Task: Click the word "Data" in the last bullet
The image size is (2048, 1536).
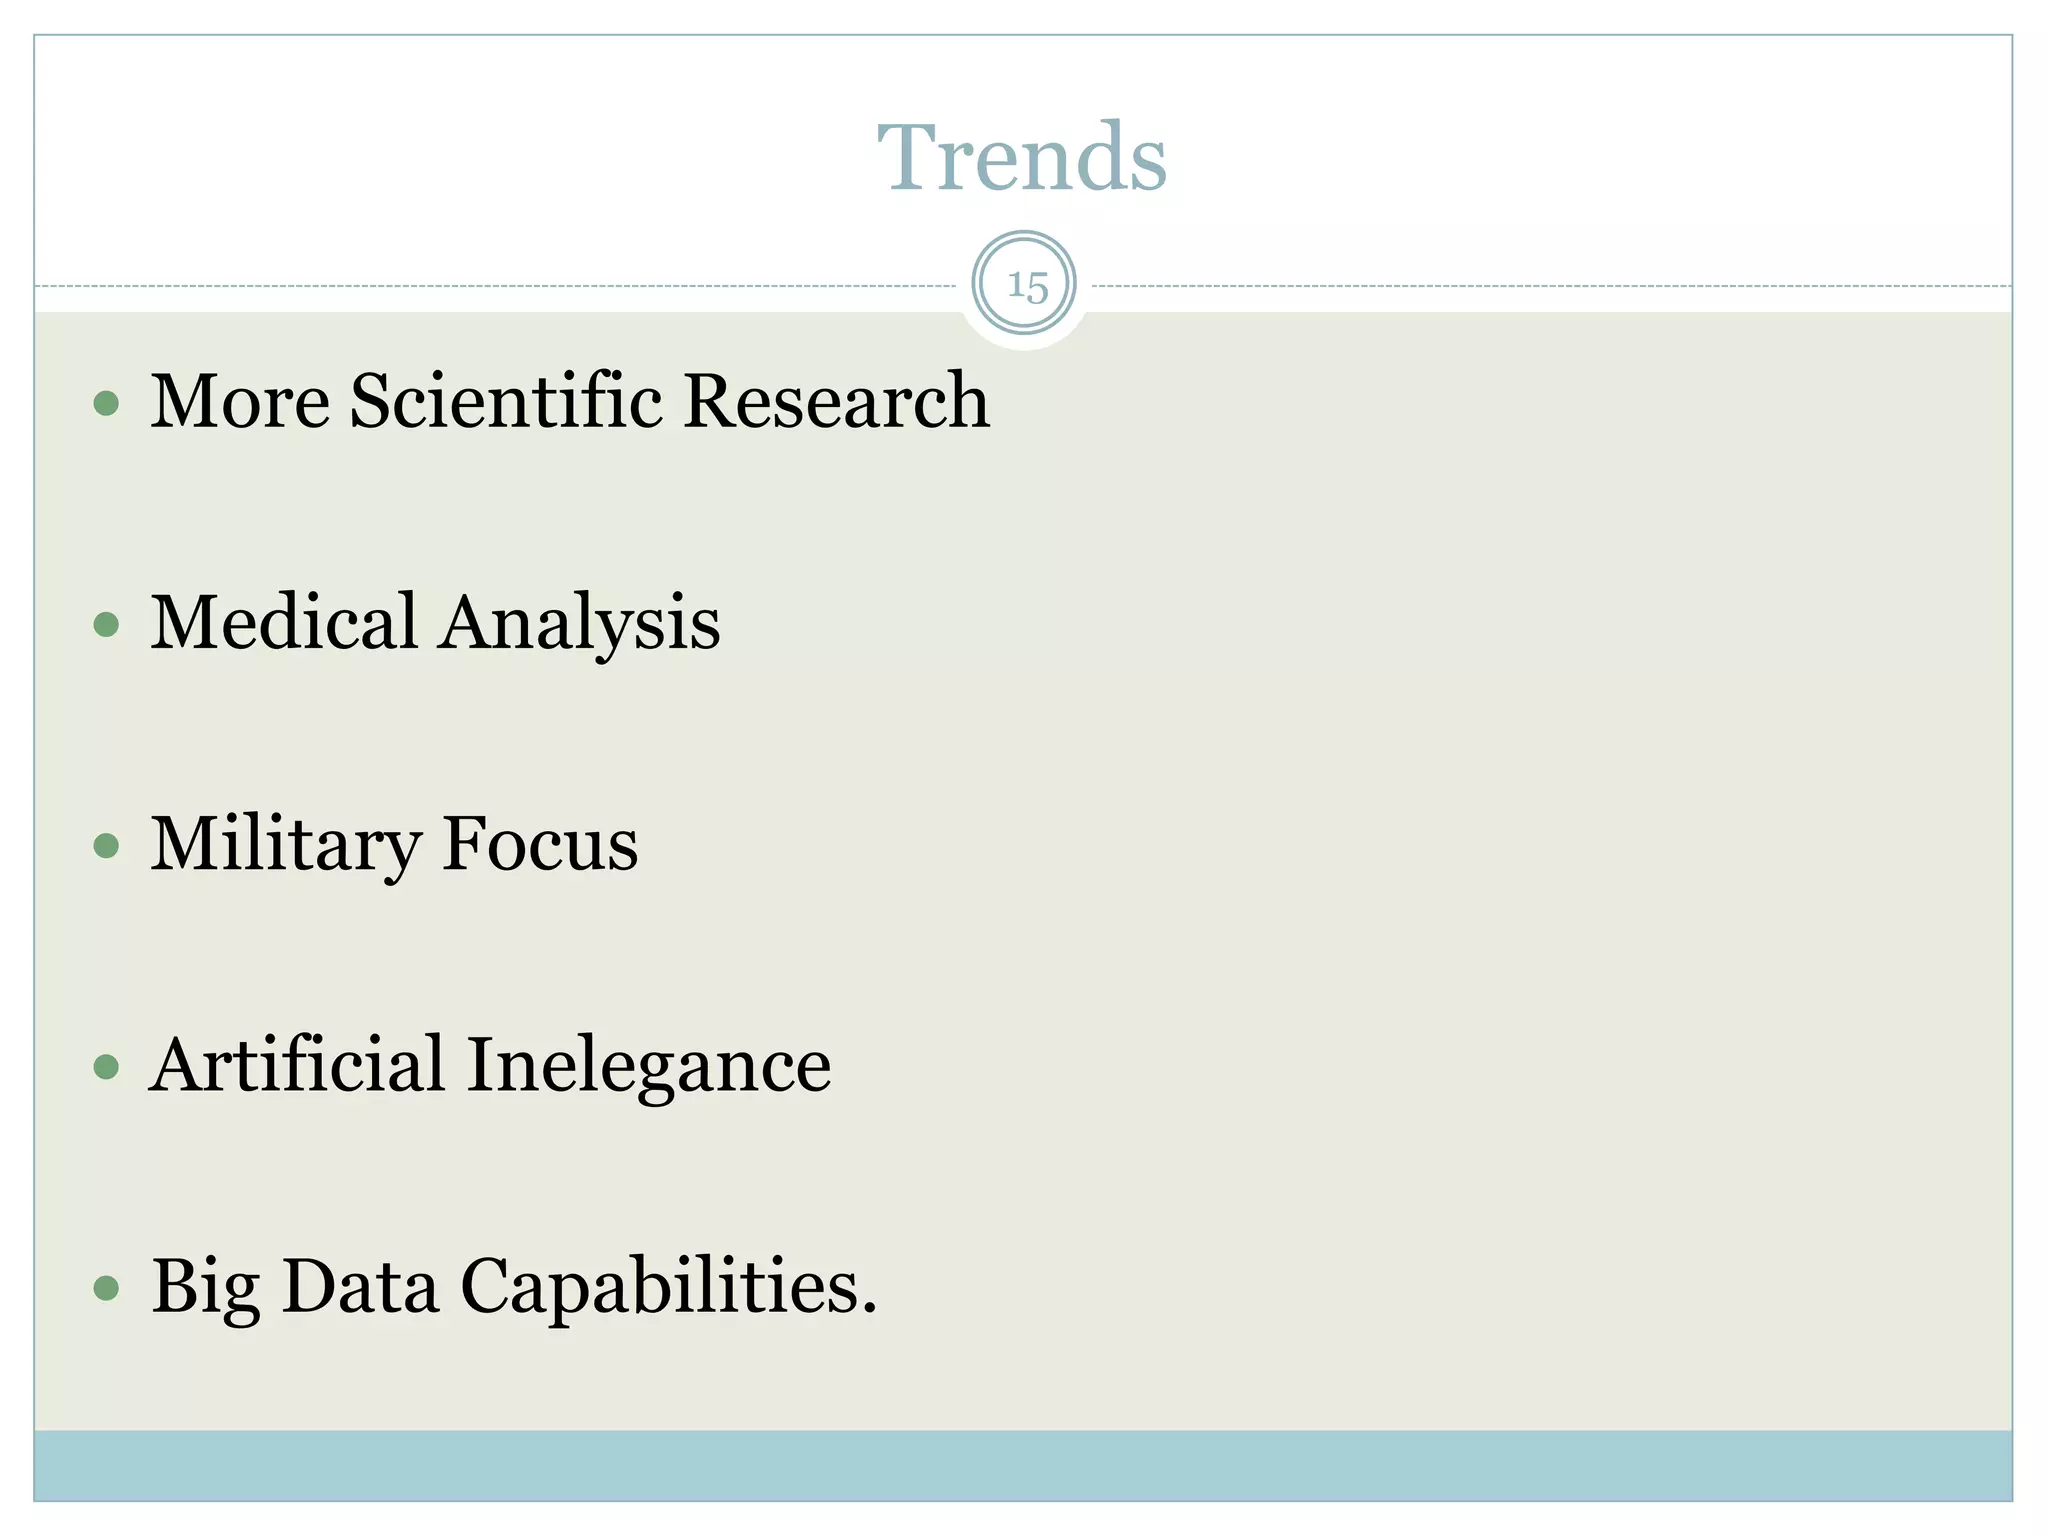Action: 360,1285
